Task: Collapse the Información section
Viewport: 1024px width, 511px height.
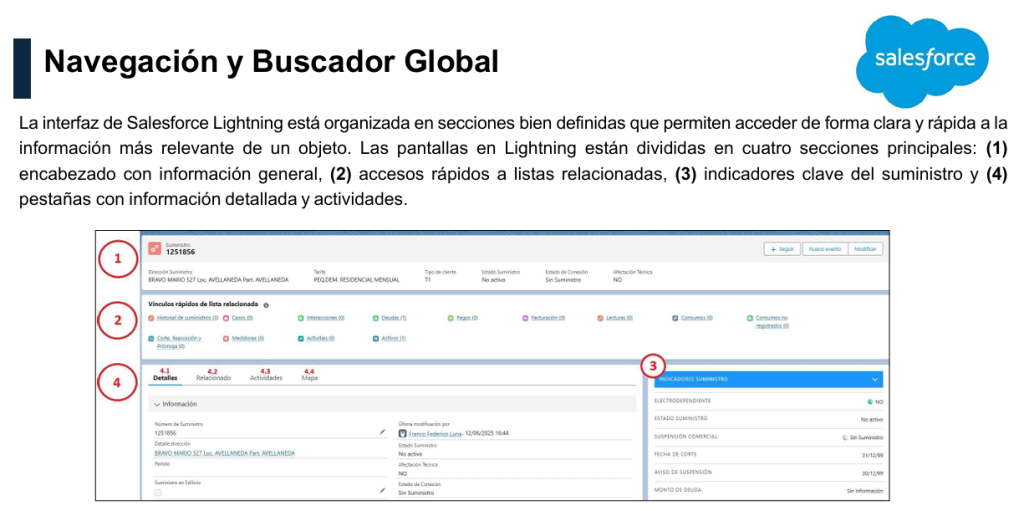Action: (x=157, y=404)
